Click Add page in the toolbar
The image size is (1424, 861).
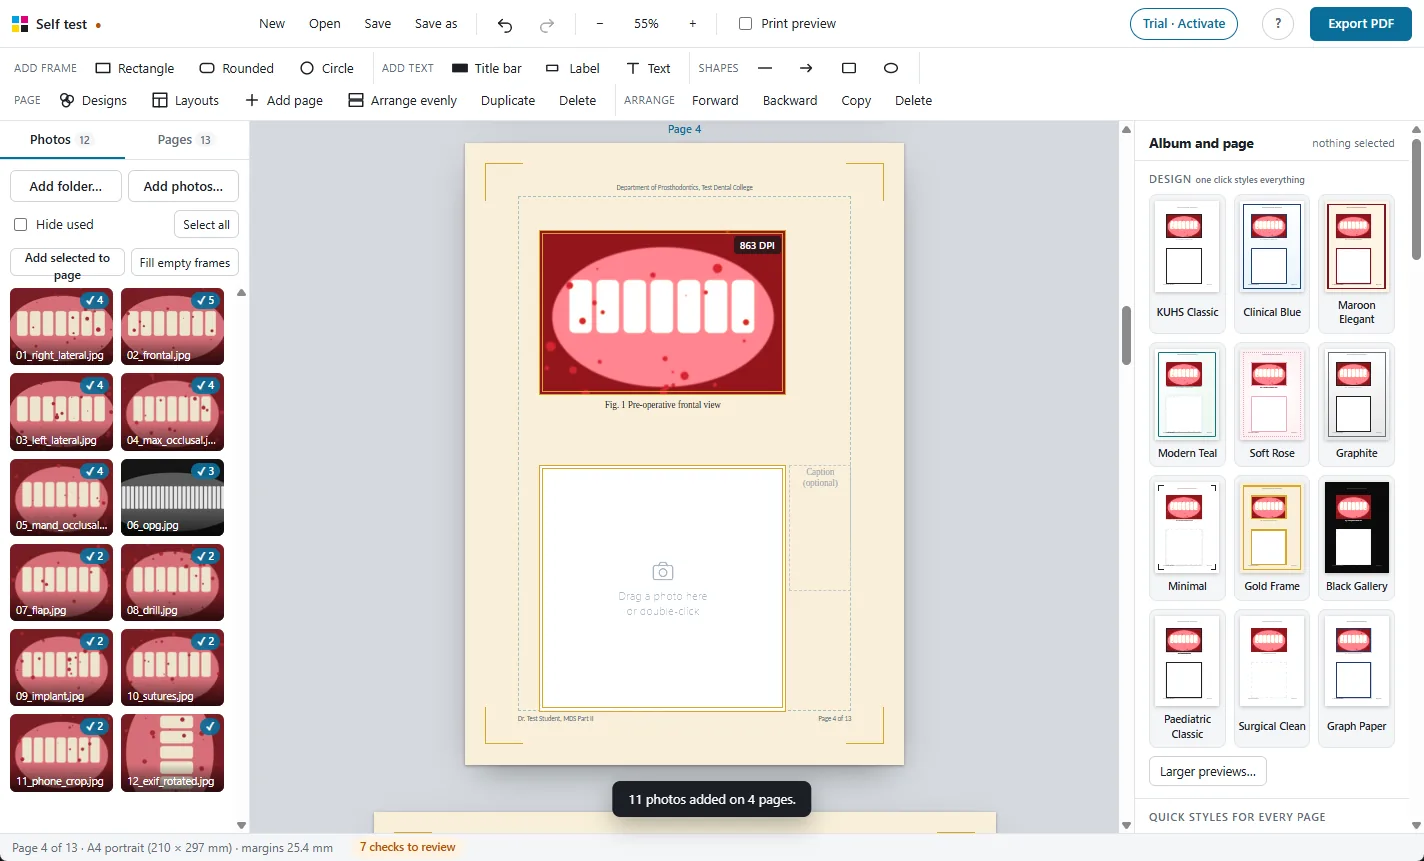click(x=284, y=100)
